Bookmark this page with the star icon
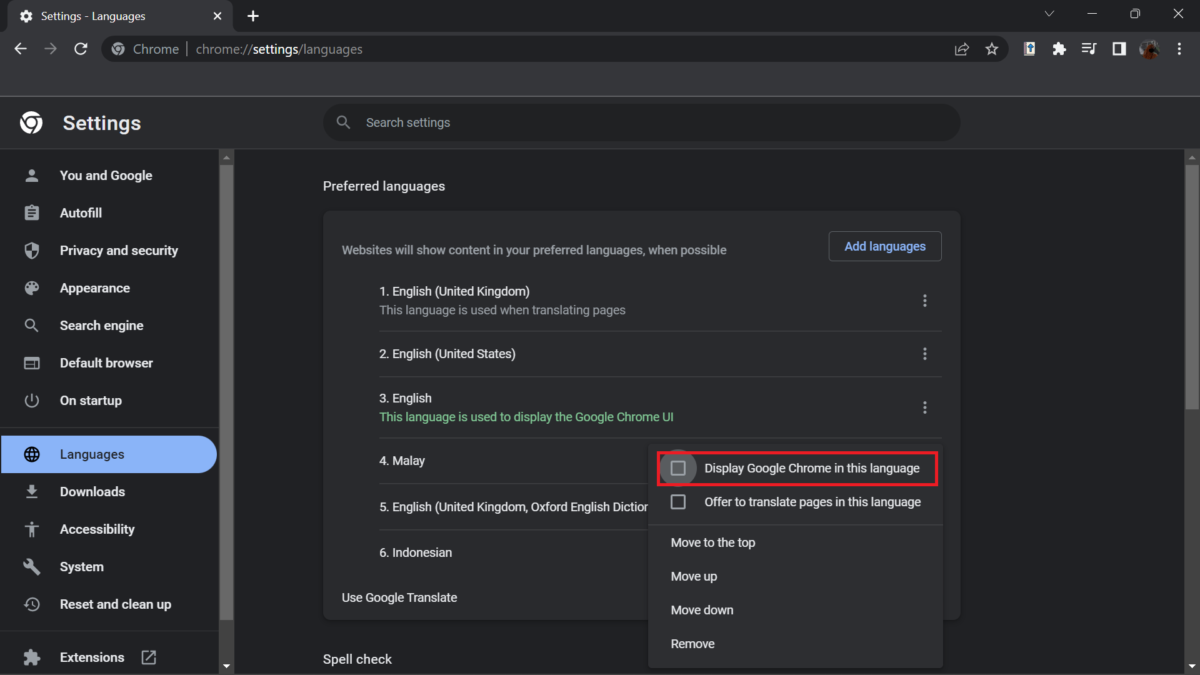Viewport: 1200px width, 675px height. (991, 49)
